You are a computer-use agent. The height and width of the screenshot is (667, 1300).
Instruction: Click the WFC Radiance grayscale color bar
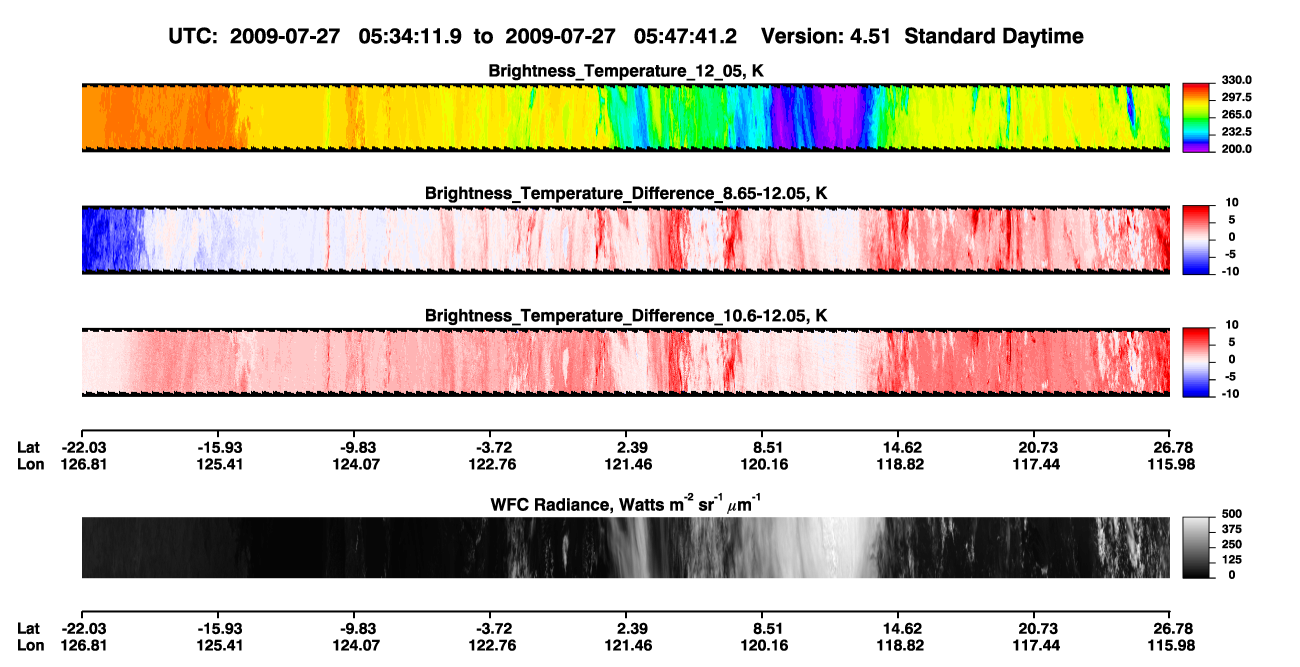click(1197, 547)
